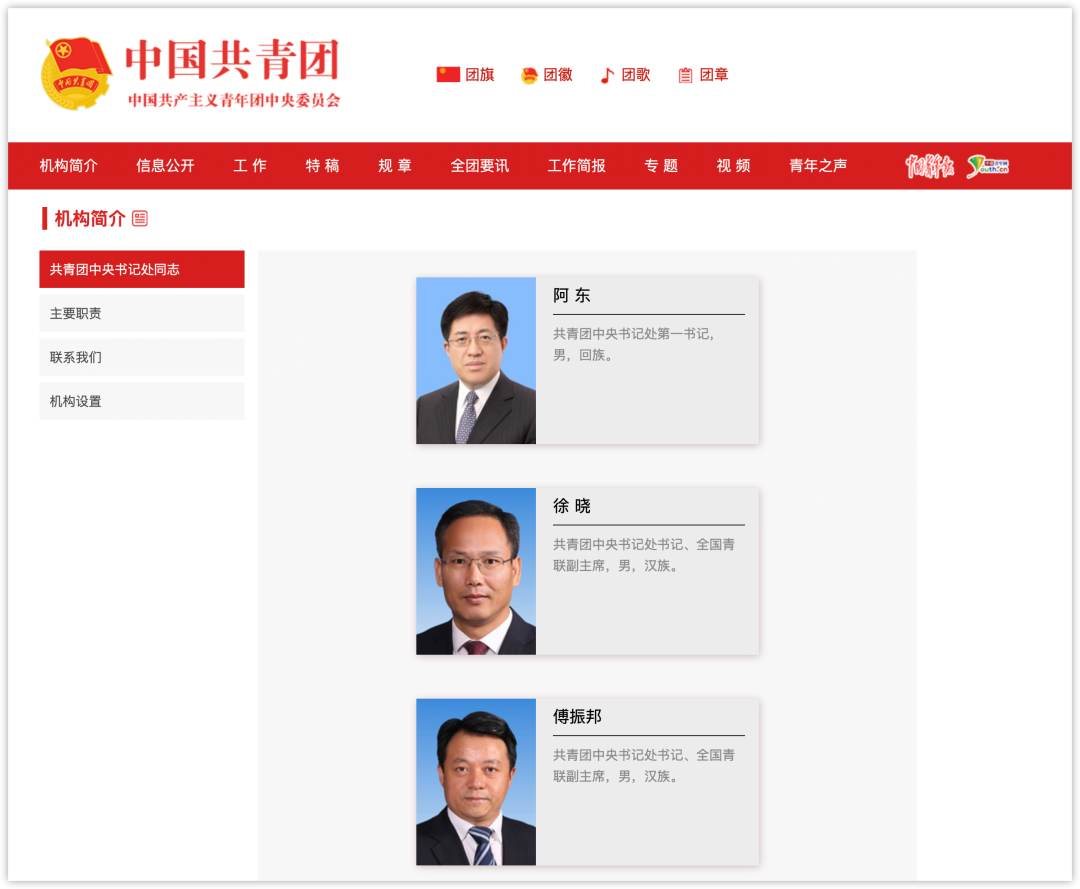Click 机构设置 in the left sidebar

click(x=141, y=401)
